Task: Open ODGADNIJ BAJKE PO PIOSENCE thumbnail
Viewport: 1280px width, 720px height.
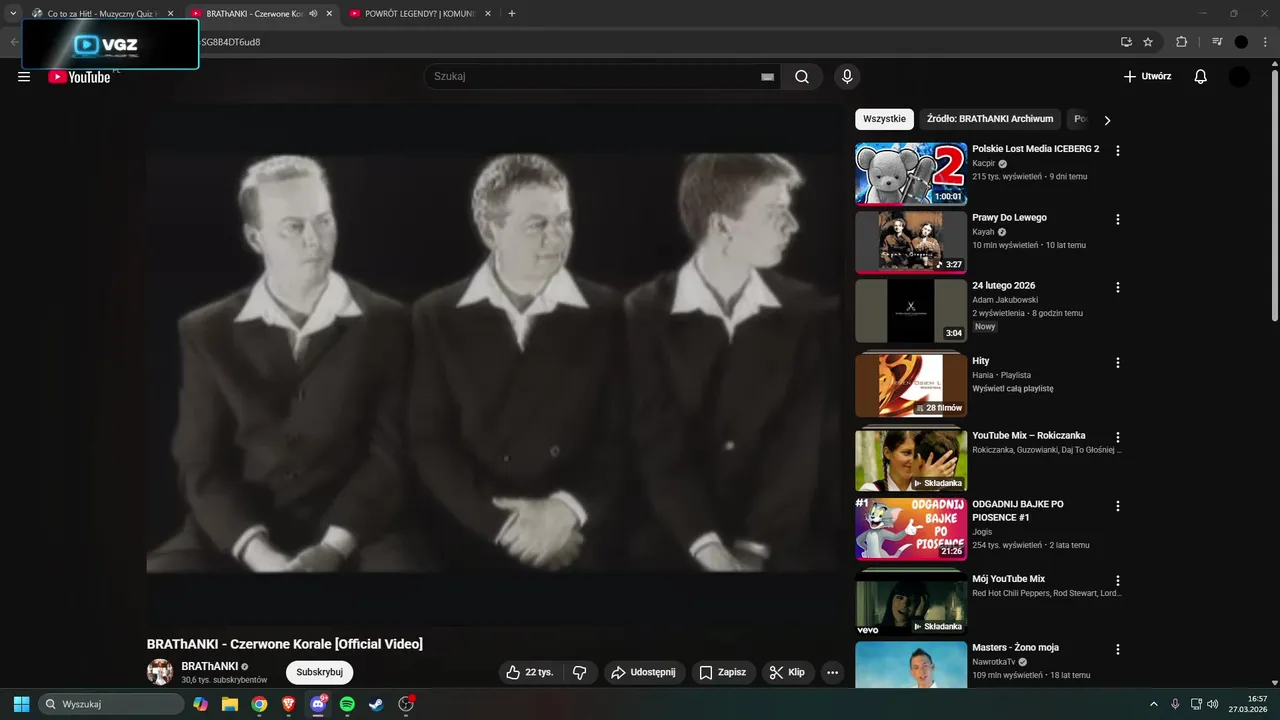Action: coord(911,529)
